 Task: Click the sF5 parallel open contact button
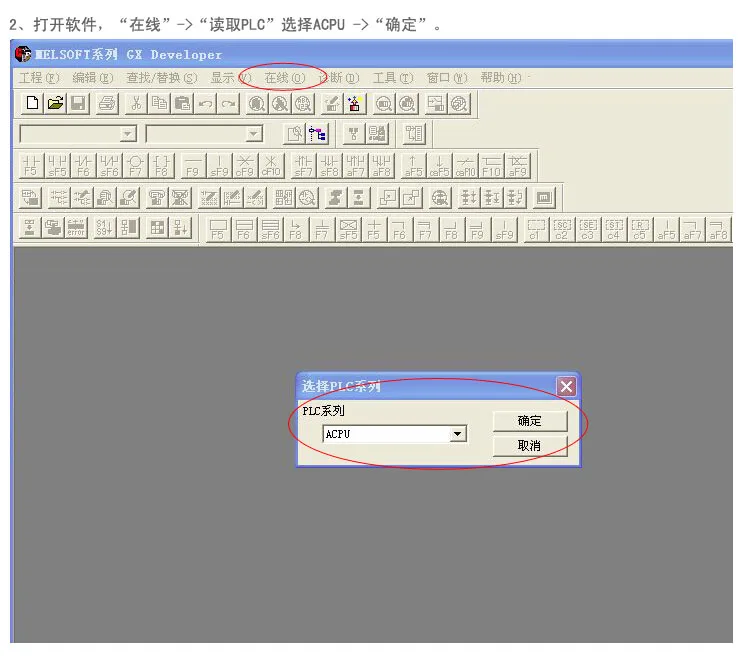click(57, 165)
